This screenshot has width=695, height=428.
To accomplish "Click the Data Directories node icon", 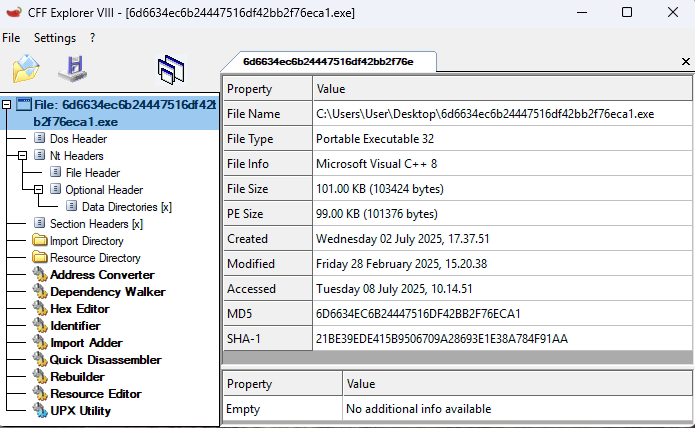I will (x=71, y=206).
